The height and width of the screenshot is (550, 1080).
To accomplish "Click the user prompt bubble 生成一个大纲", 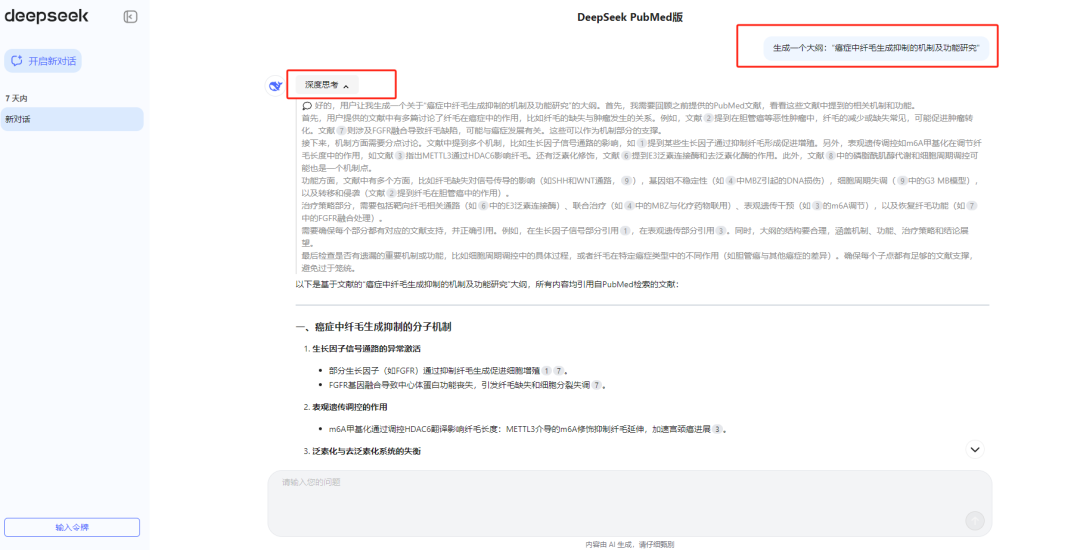I will 875,48.
